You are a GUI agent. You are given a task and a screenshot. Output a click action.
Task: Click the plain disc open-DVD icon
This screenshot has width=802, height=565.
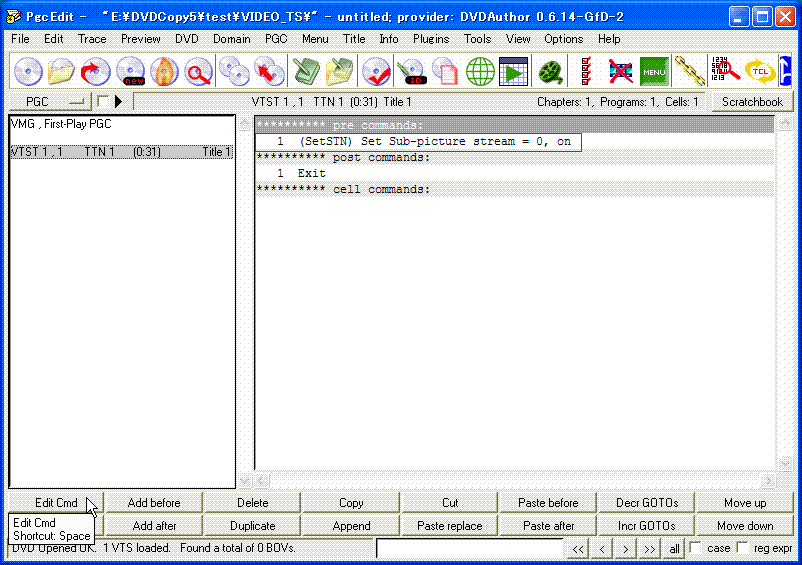28,71
